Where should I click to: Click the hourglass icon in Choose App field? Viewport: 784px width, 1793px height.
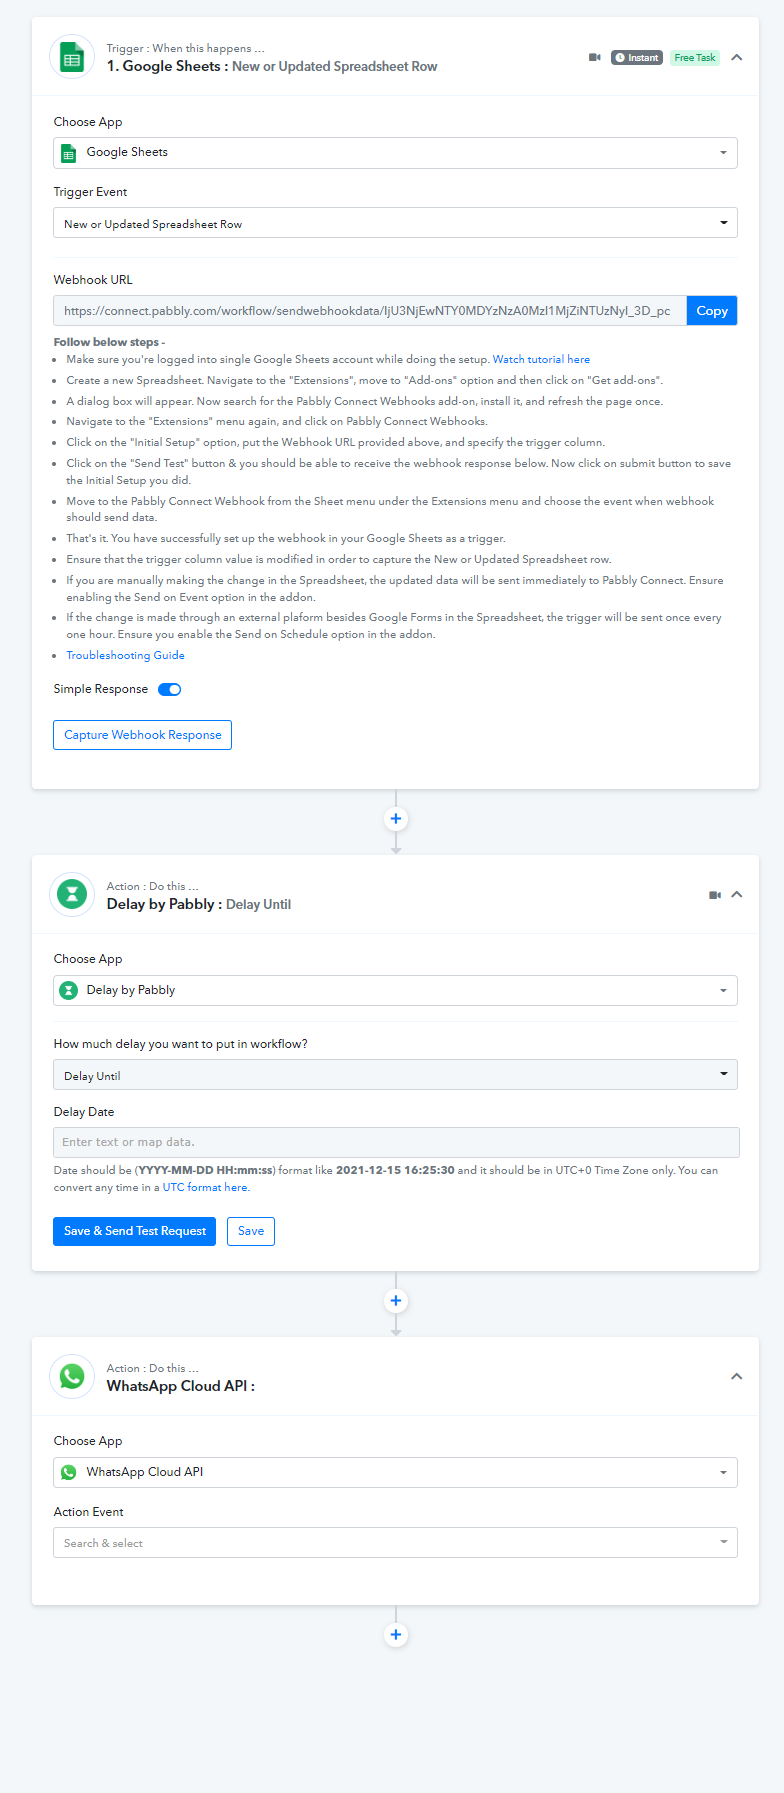[x=69, y=991]
